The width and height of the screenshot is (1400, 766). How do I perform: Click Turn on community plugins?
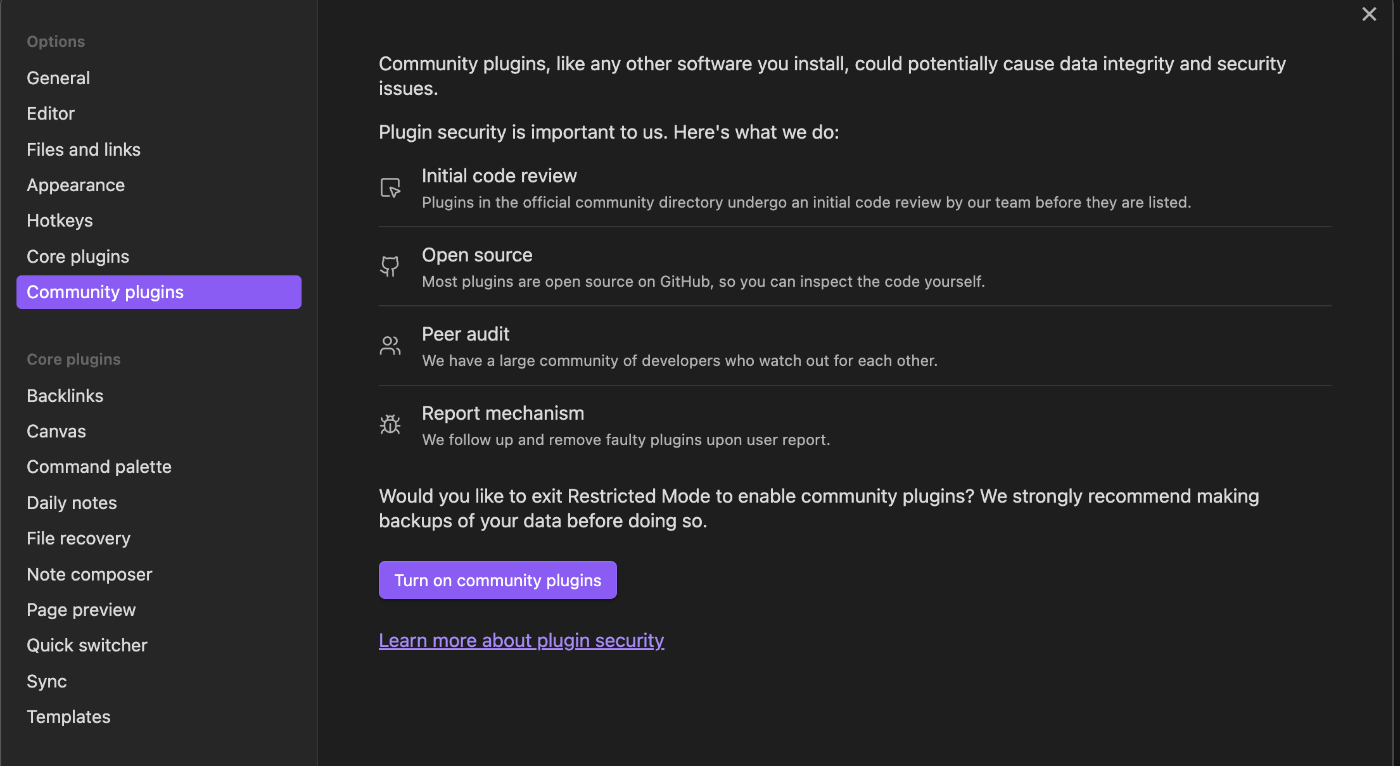(x=497, y=580)
